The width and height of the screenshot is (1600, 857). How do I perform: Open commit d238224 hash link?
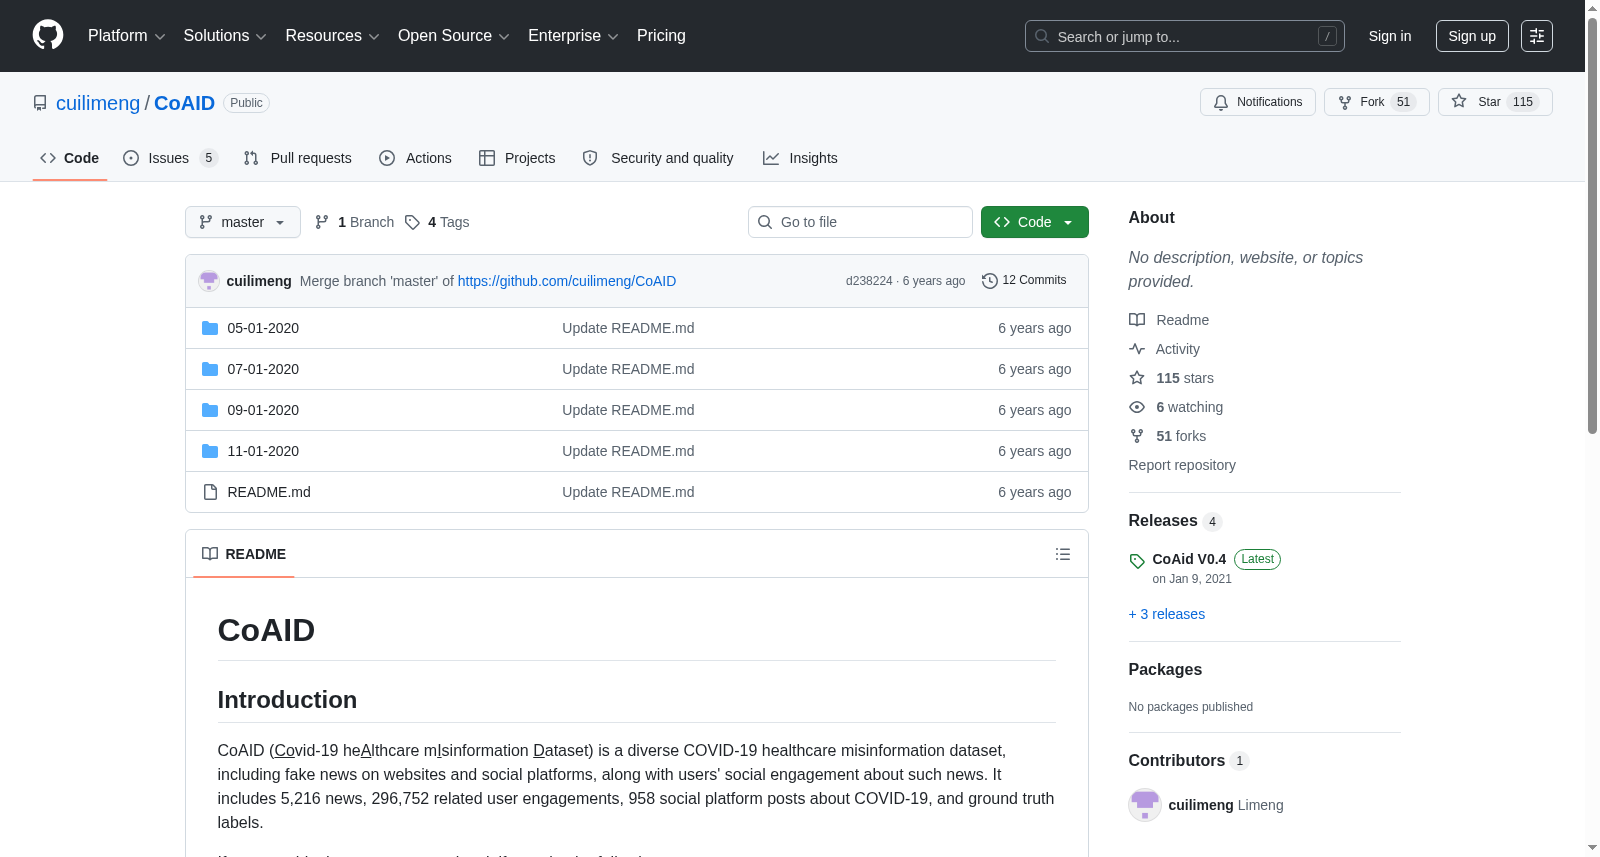869,281
